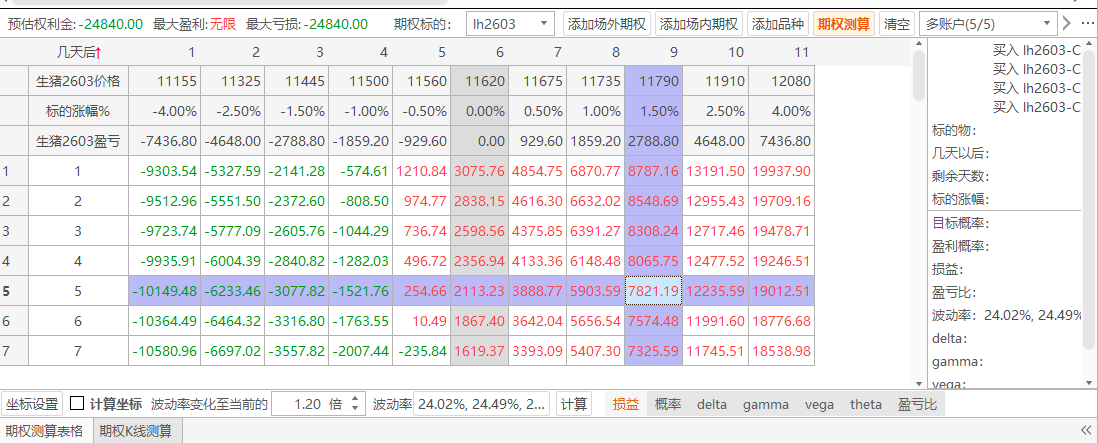Viewport: 1098px width, 443px height.
Task: Open the 期权标的 lh2603 dropdown
Action: pos(511,23)
